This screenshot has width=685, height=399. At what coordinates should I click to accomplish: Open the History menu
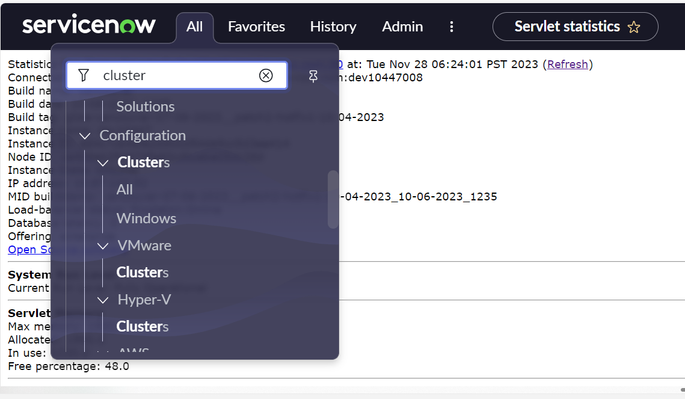pos(333,27)
